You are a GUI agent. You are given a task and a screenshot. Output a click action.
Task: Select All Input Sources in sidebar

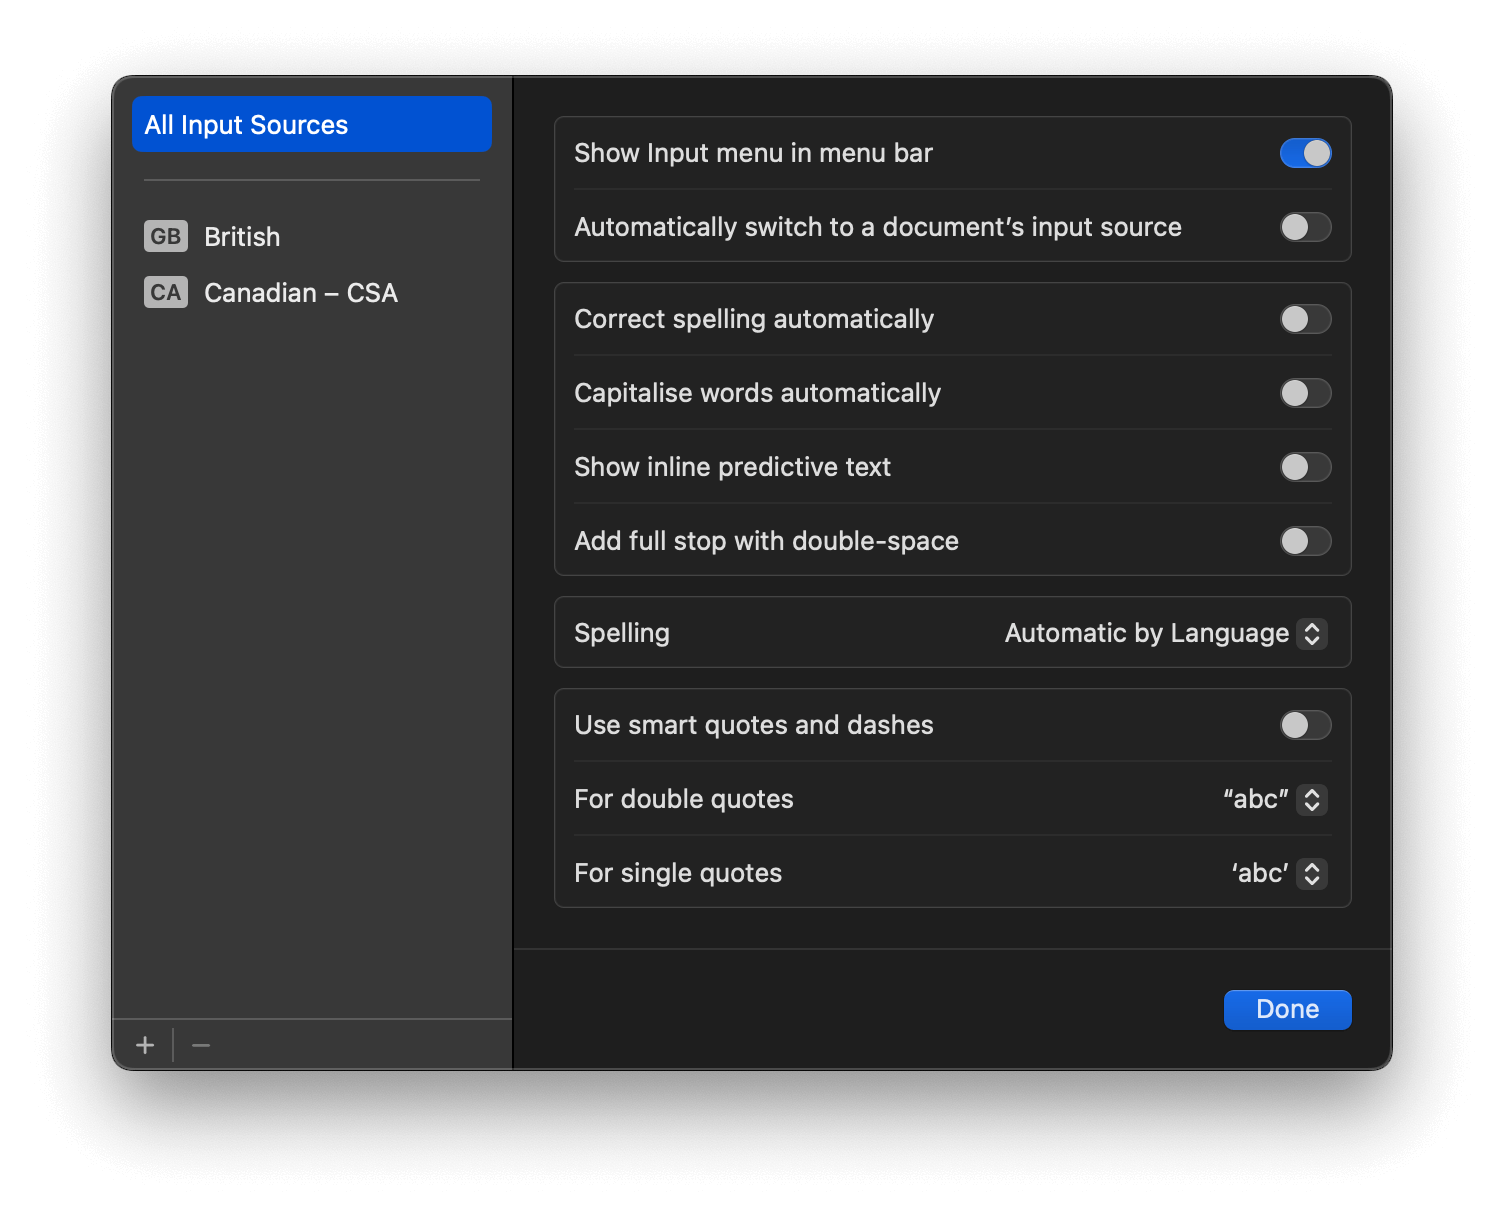311,125
